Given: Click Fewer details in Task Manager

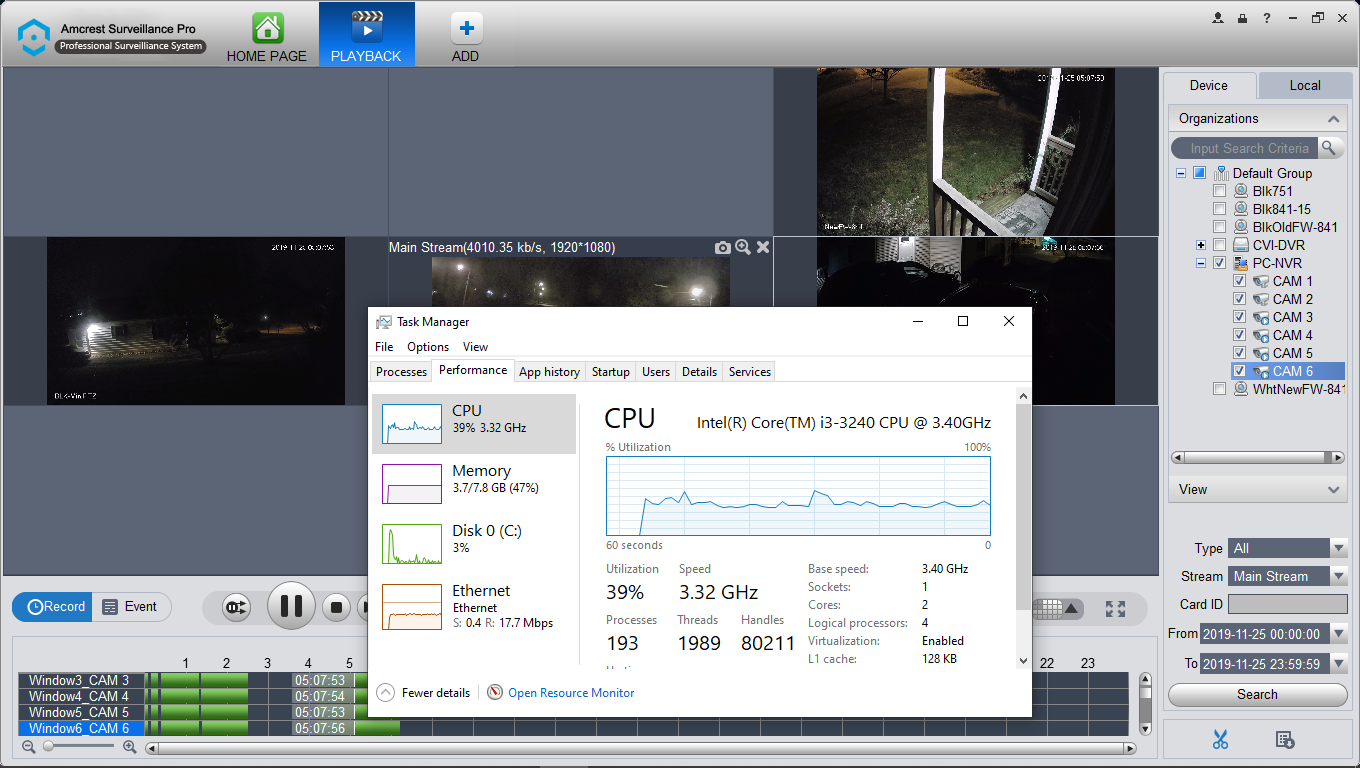Looking at the screenshot, I should 424,692.
